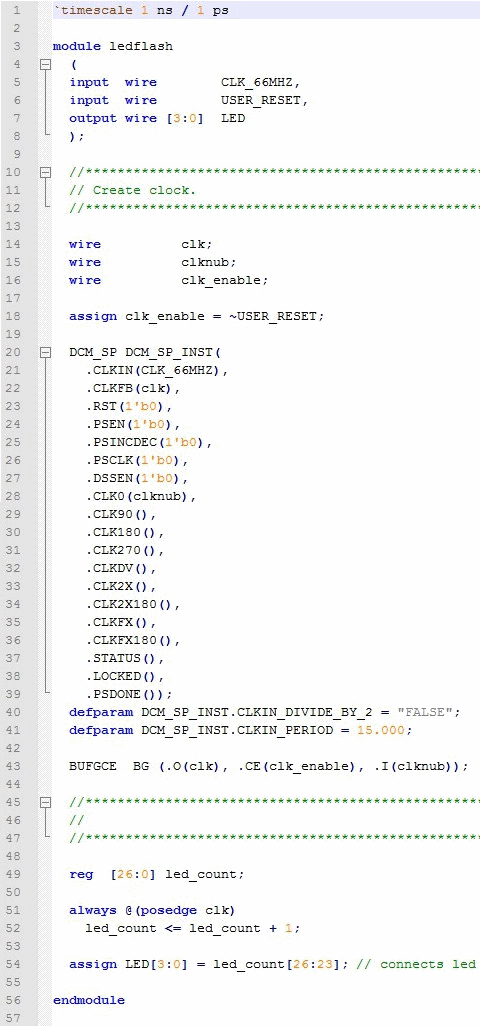Viewport: 480px width, 1026px height.
Task: Click the .PSEN(1'b0) port connection
Action: pyautogui.click(x=133, y=424)
